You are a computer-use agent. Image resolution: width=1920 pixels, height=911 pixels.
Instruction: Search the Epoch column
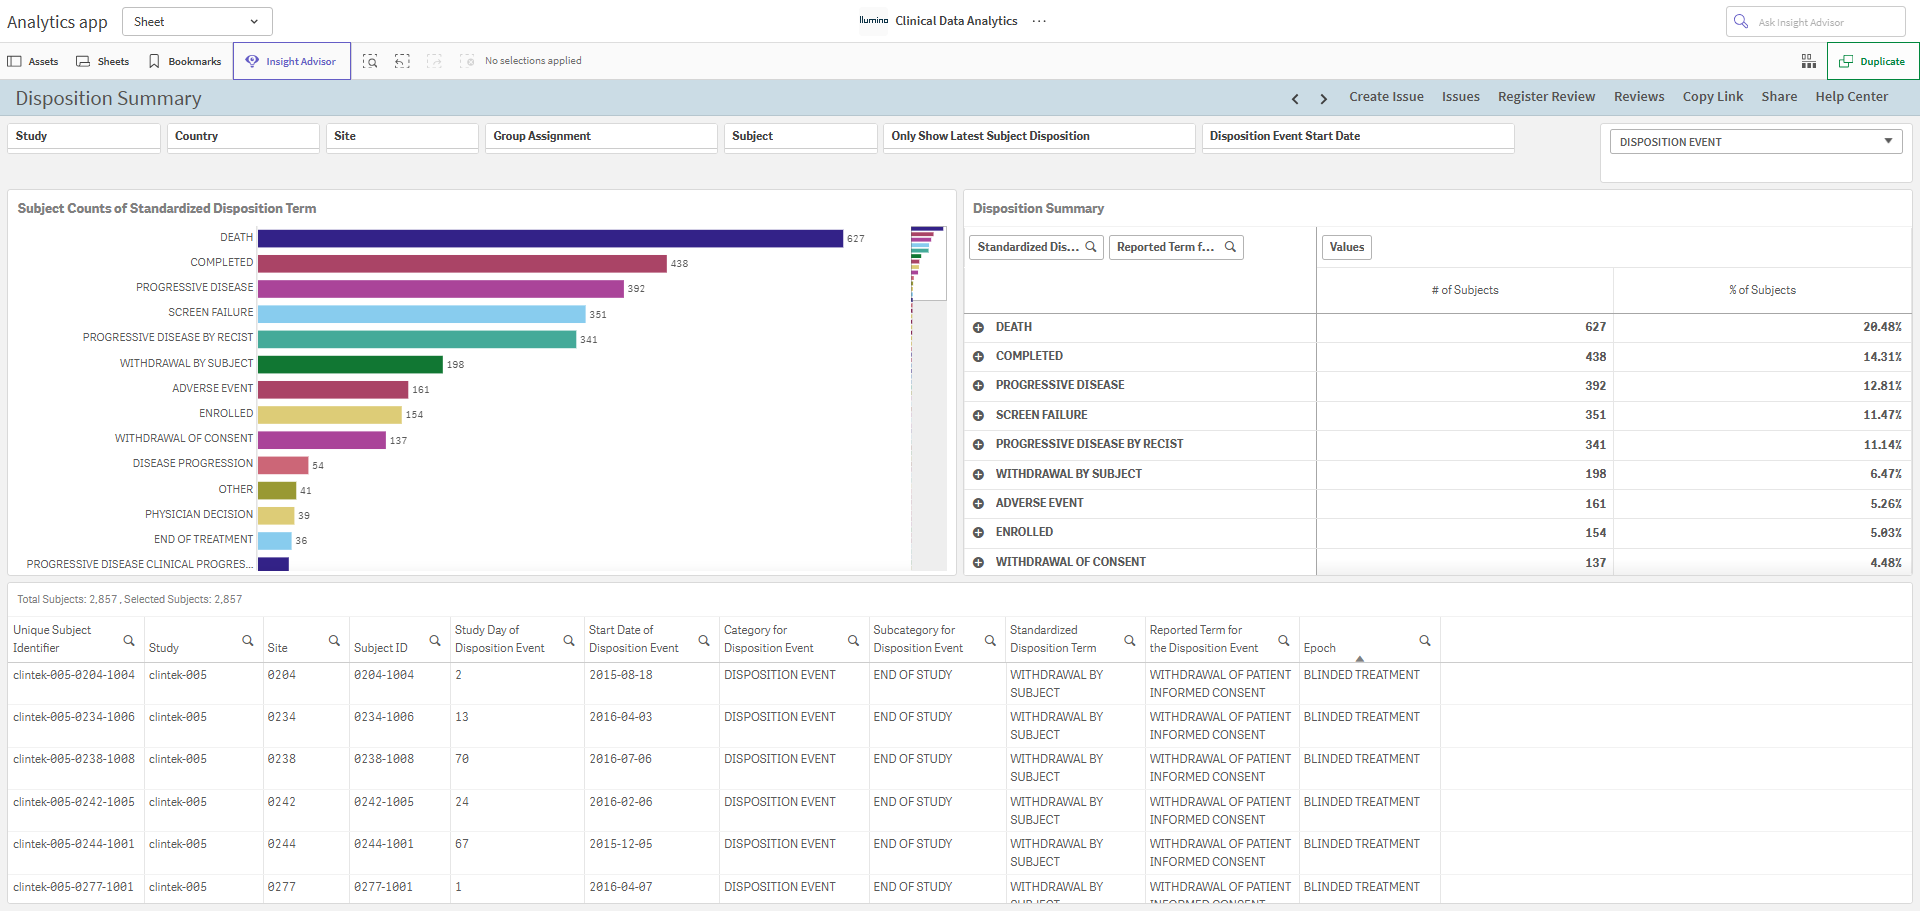(1425, 640)
